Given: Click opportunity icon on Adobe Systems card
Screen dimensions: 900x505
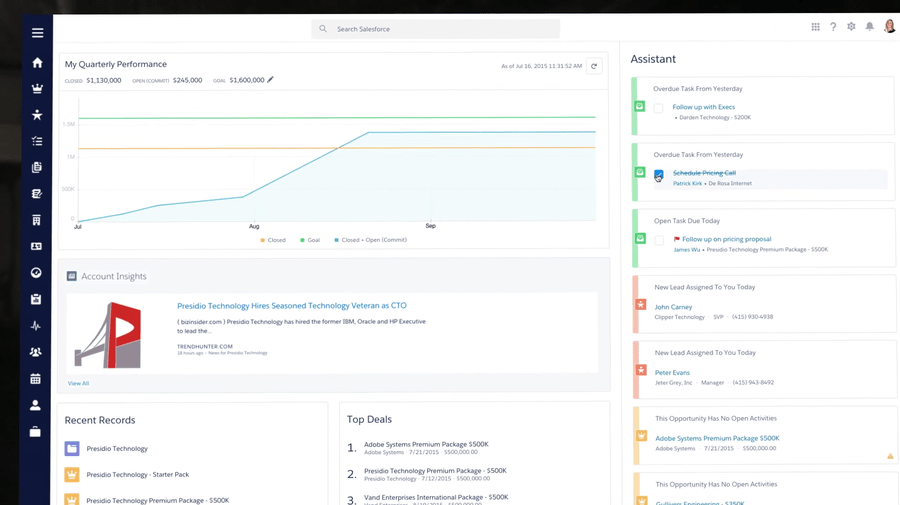Looking at the screenshot, I should coord(642,436).
